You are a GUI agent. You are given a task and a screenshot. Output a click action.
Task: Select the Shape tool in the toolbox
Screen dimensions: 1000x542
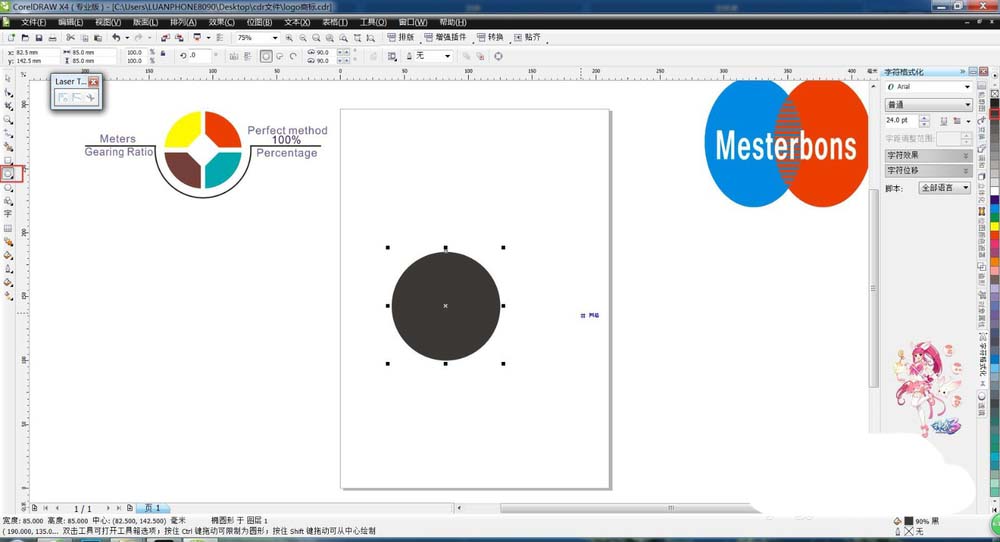point(8,92)
